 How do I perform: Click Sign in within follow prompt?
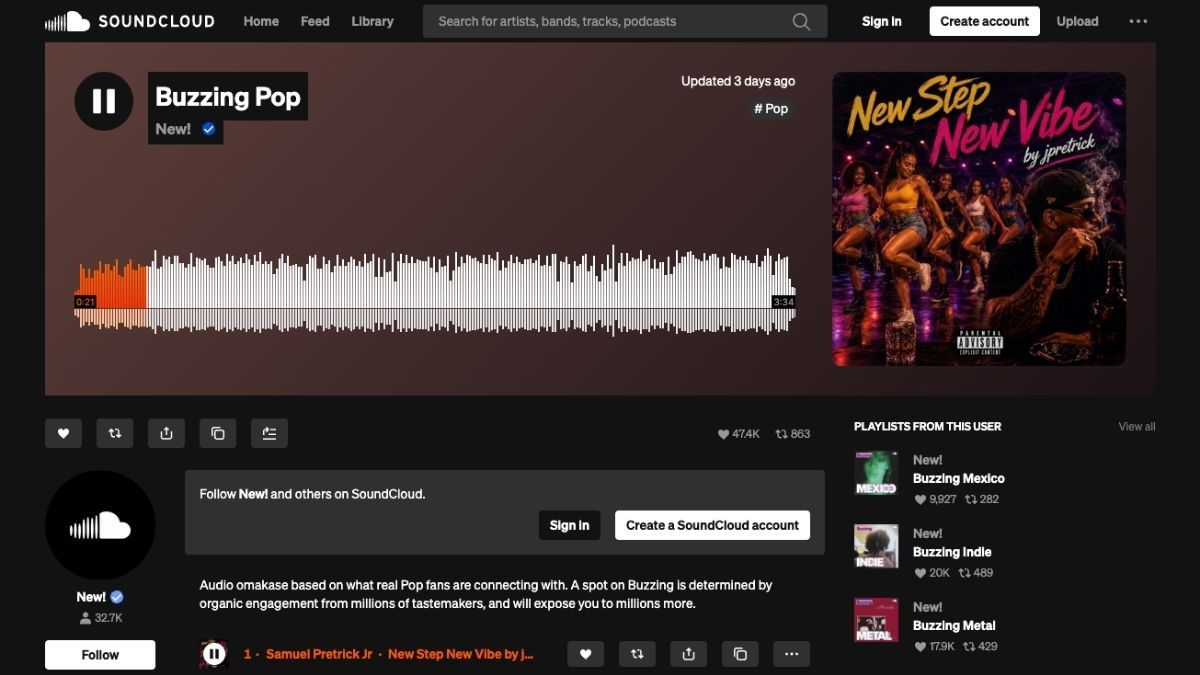[x=569, y=525]
